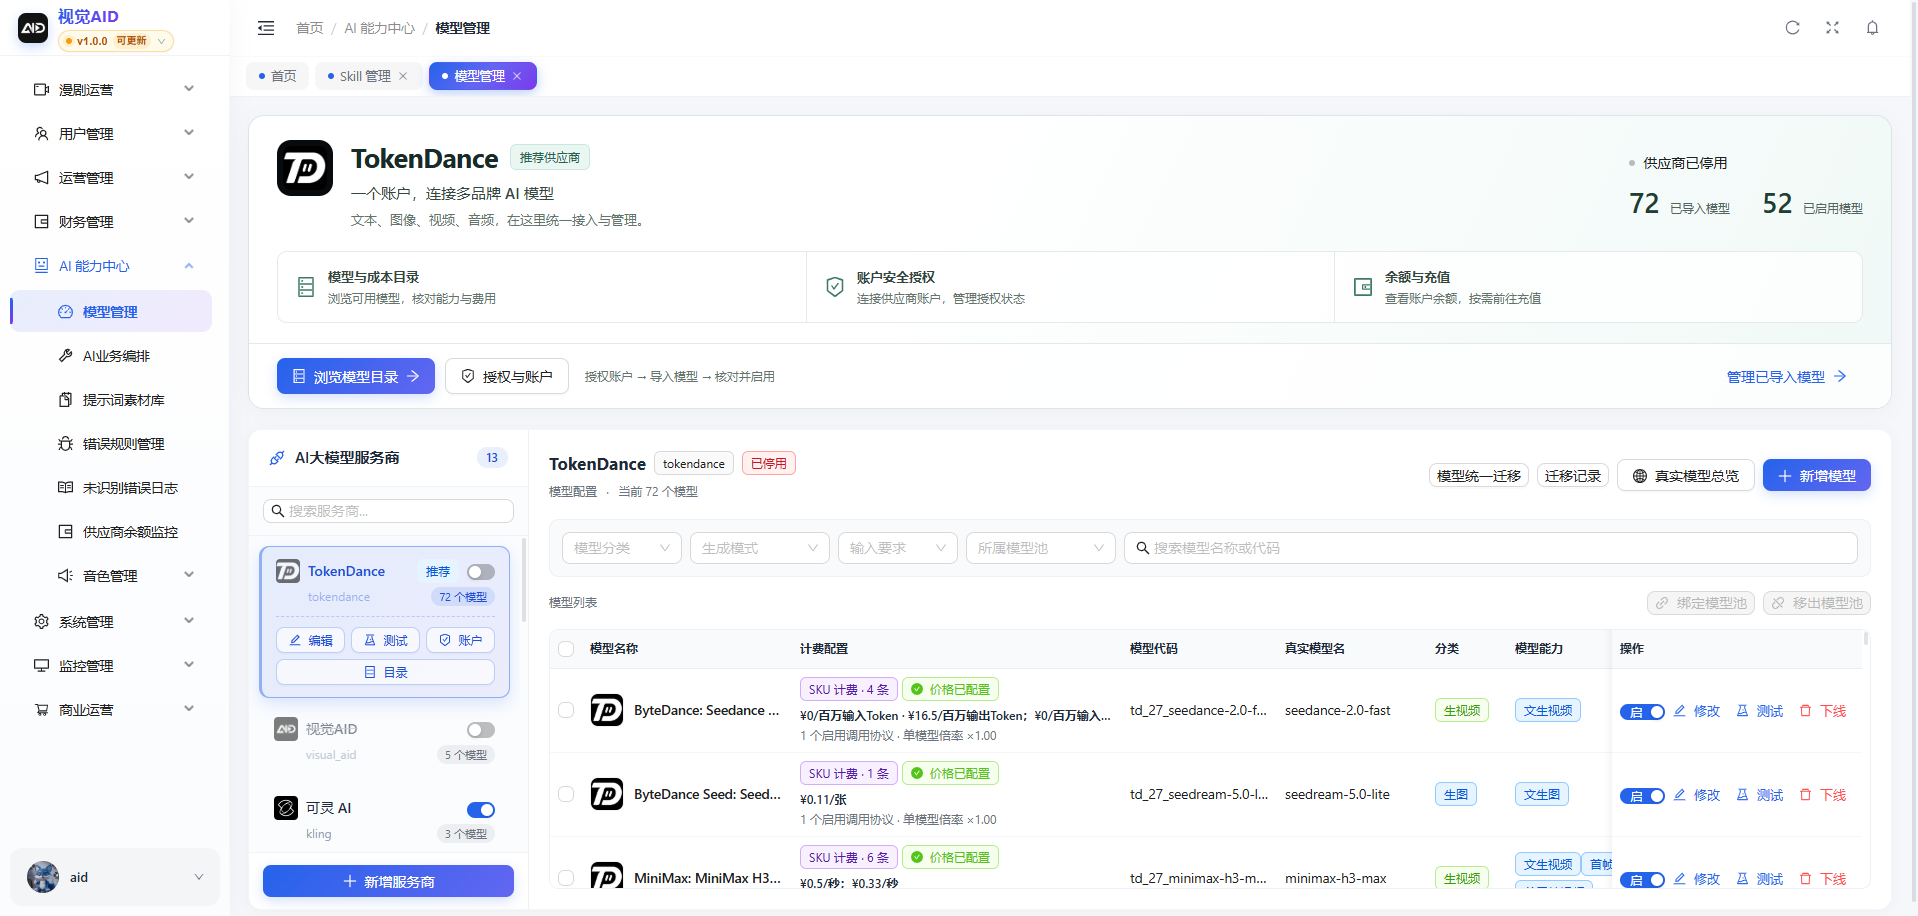Viewport: 1918px width, 916px height.
Task: Click the ByteDance Seedance row model icon
Action: [607, 710]
